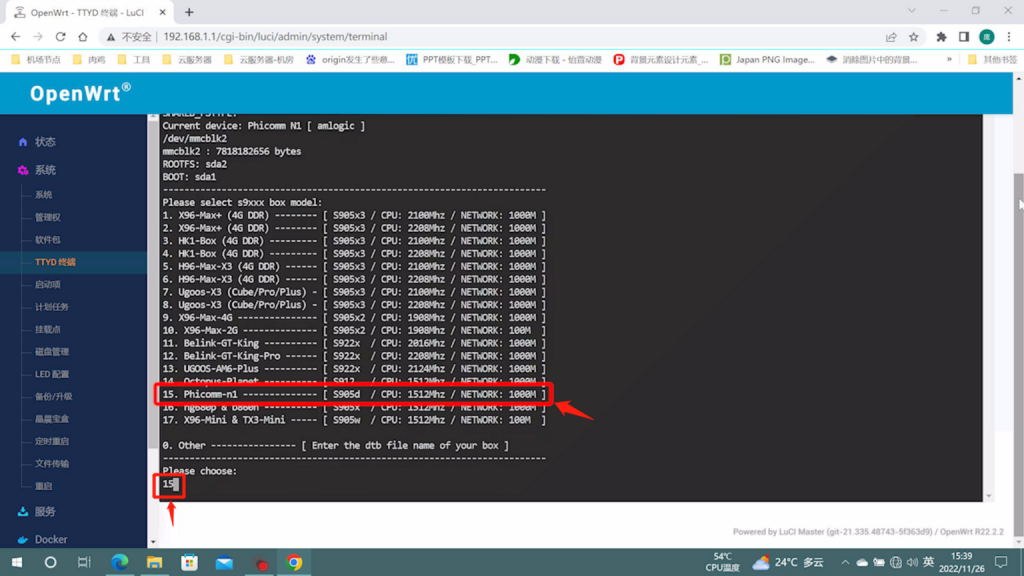The height and width of the screenshot is (576, 1024).
Task: Click the sidebar scrollbar down arrow
Action: click(153, 542)
